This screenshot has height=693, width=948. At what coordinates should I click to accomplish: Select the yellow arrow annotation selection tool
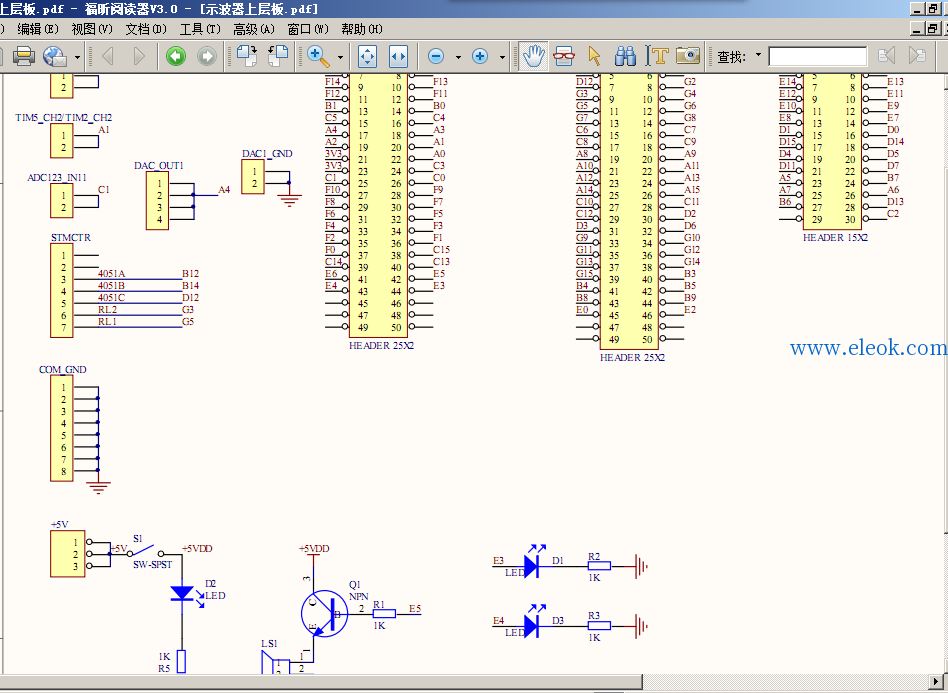(594, 56)
